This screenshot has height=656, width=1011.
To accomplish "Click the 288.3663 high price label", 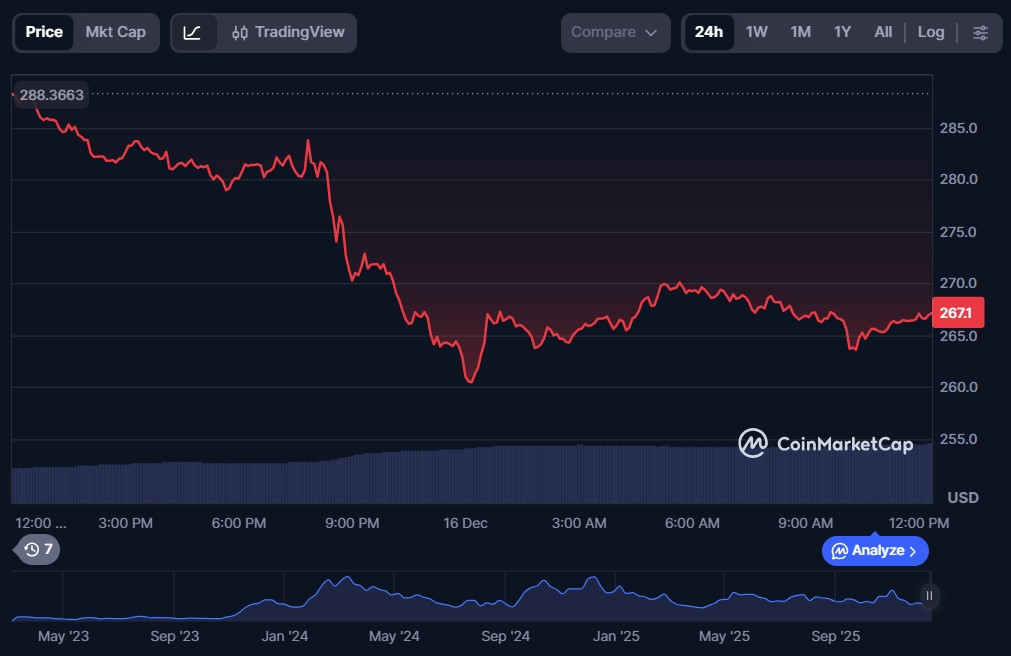I will 51,95.
